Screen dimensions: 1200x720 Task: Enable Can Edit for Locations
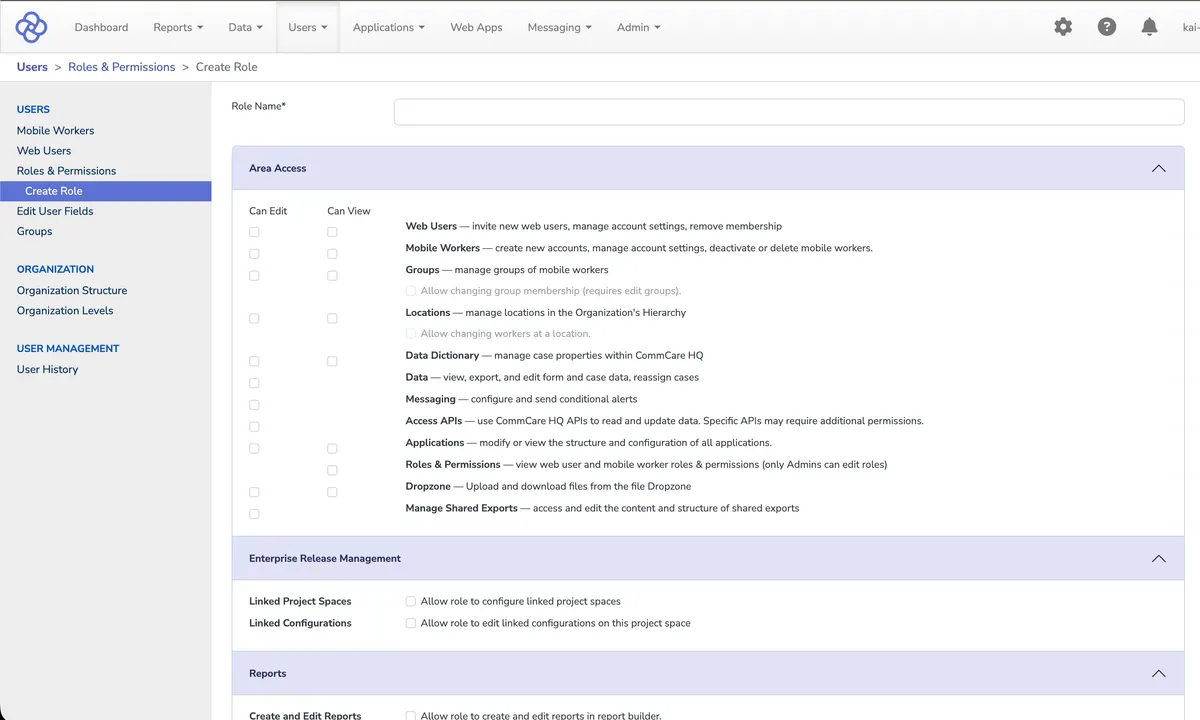tap(254, 318)
